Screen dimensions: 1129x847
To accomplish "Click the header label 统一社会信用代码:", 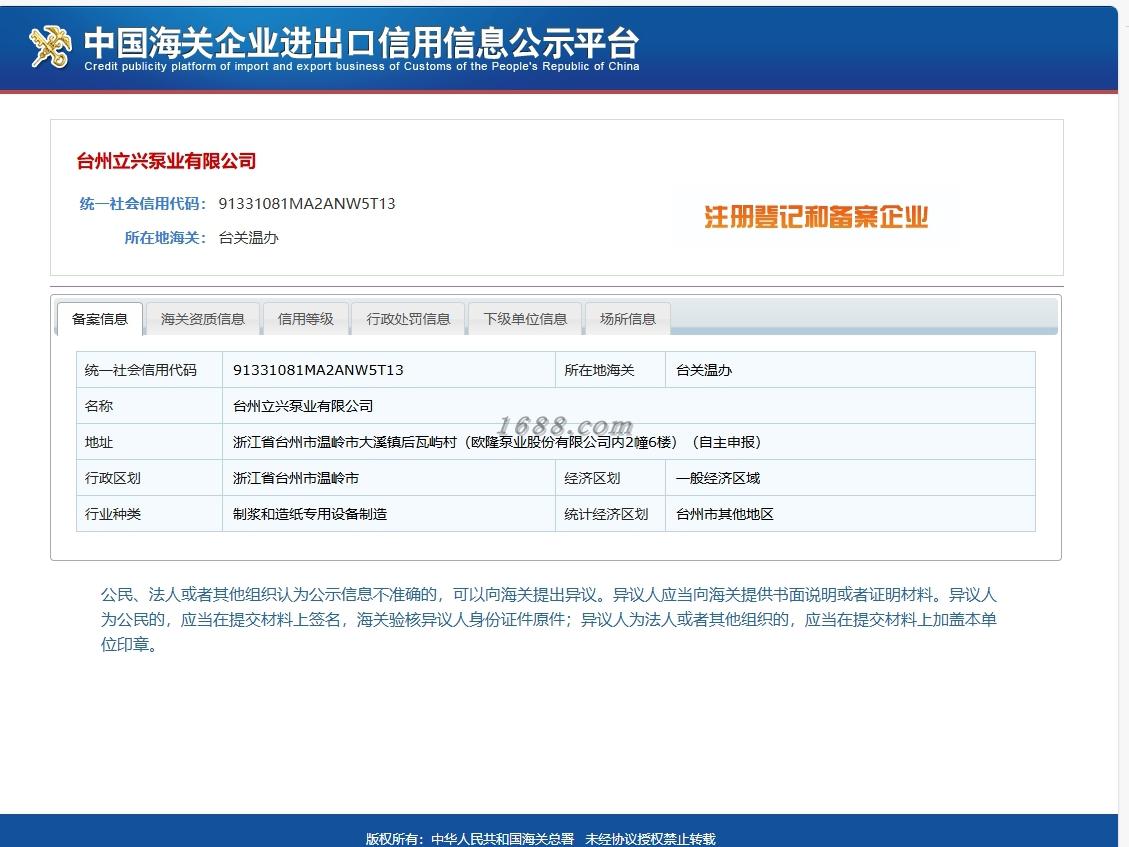I will (x=143, y=204).
